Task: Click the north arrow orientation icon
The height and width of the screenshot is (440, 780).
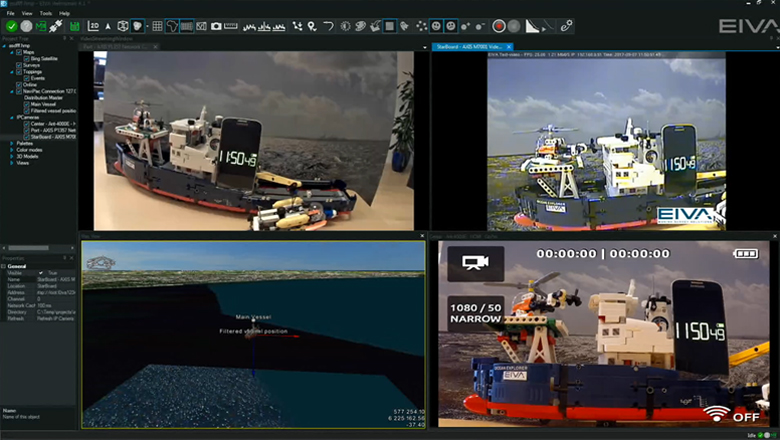Action: 108,26
